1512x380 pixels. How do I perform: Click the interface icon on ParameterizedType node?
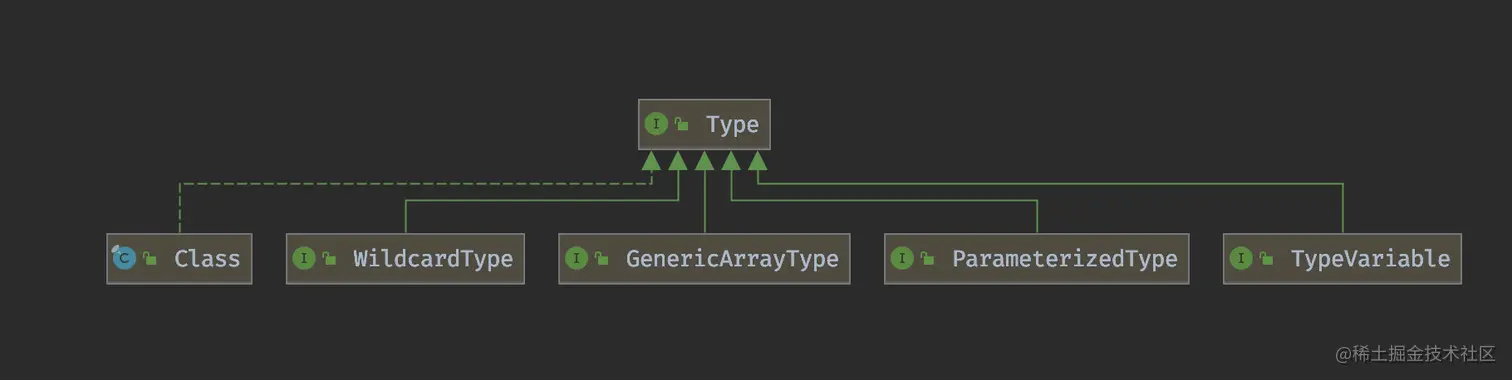point(902,258)
